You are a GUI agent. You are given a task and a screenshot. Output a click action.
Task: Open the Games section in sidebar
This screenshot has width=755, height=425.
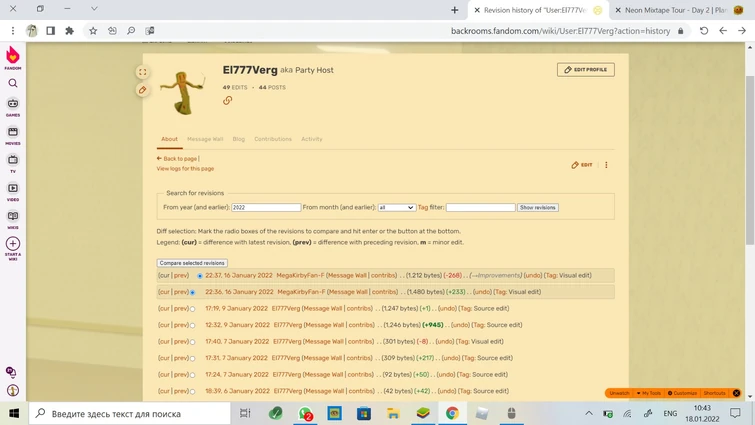pos(13,107)
